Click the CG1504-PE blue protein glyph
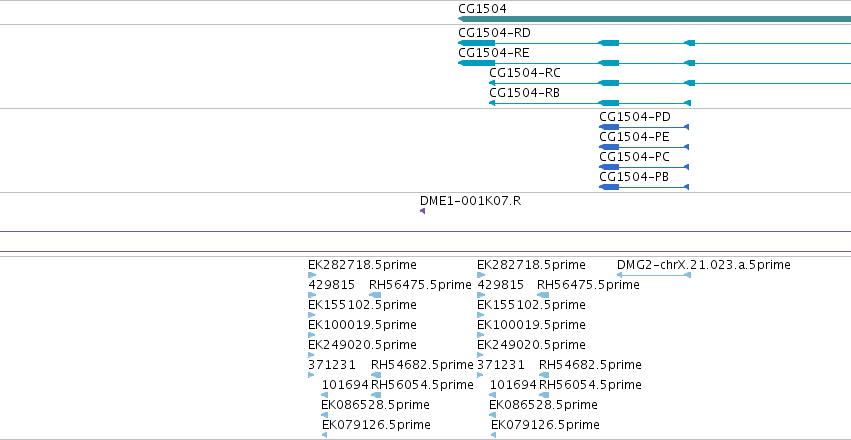Image resolution: width=851 pixels, height=440 pixels. pyautogui.click(x=644, y=147)
